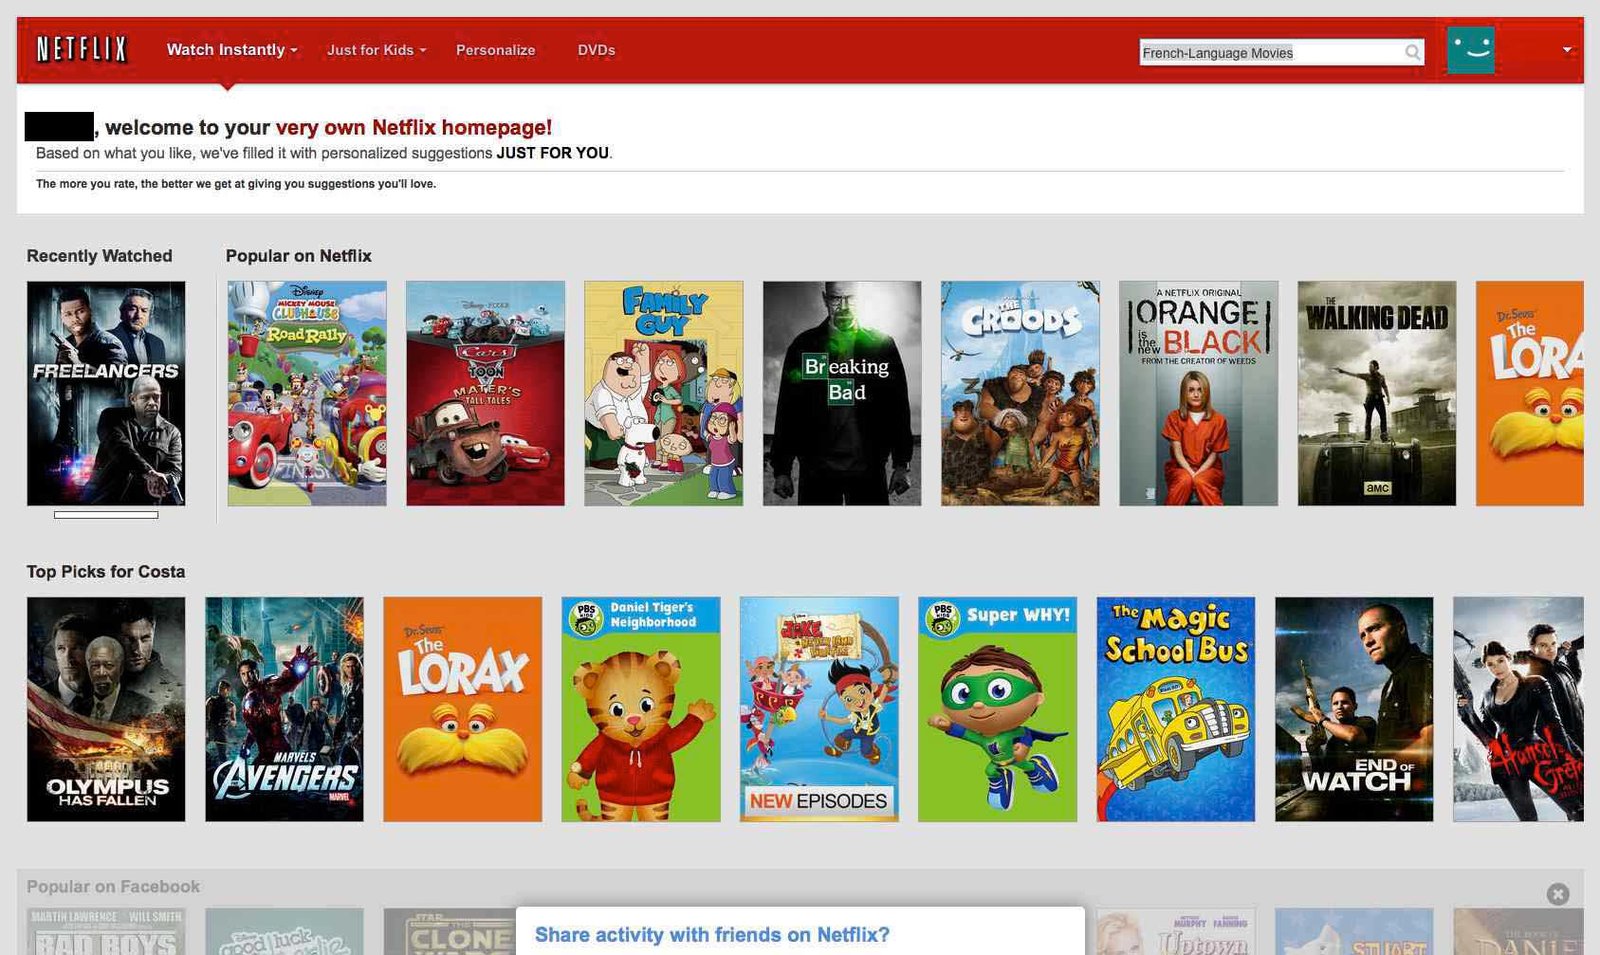Go to the Personalize tab

point(496,50)
